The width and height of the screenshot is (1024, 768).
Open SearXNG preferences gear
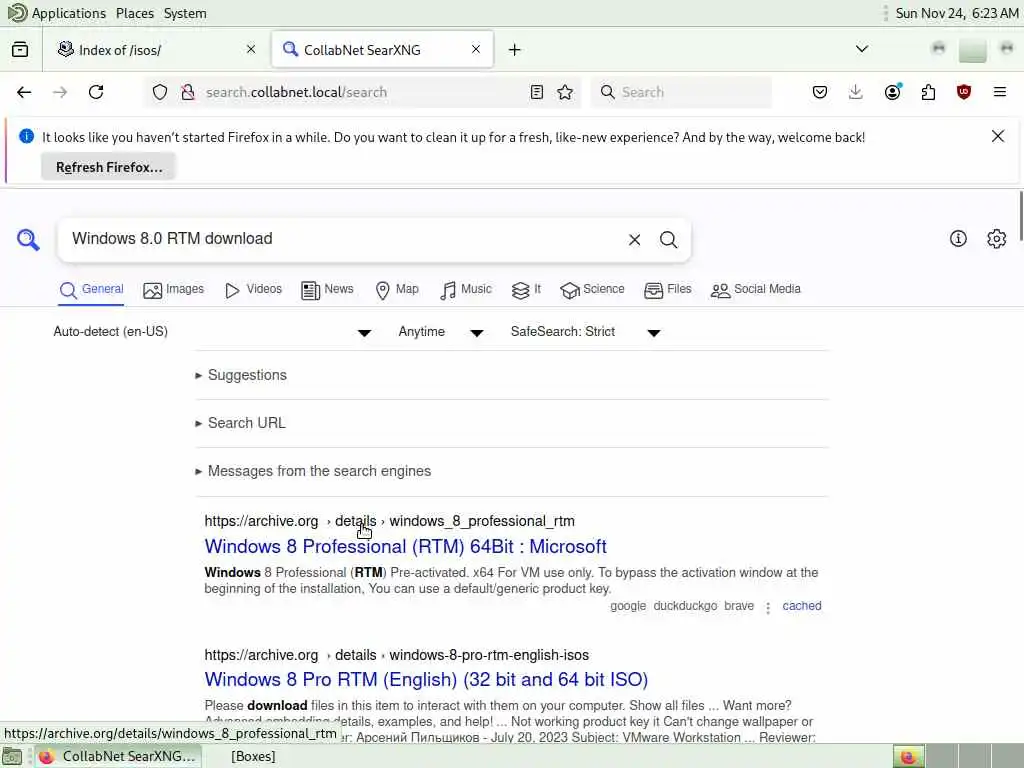pos(997,239)
